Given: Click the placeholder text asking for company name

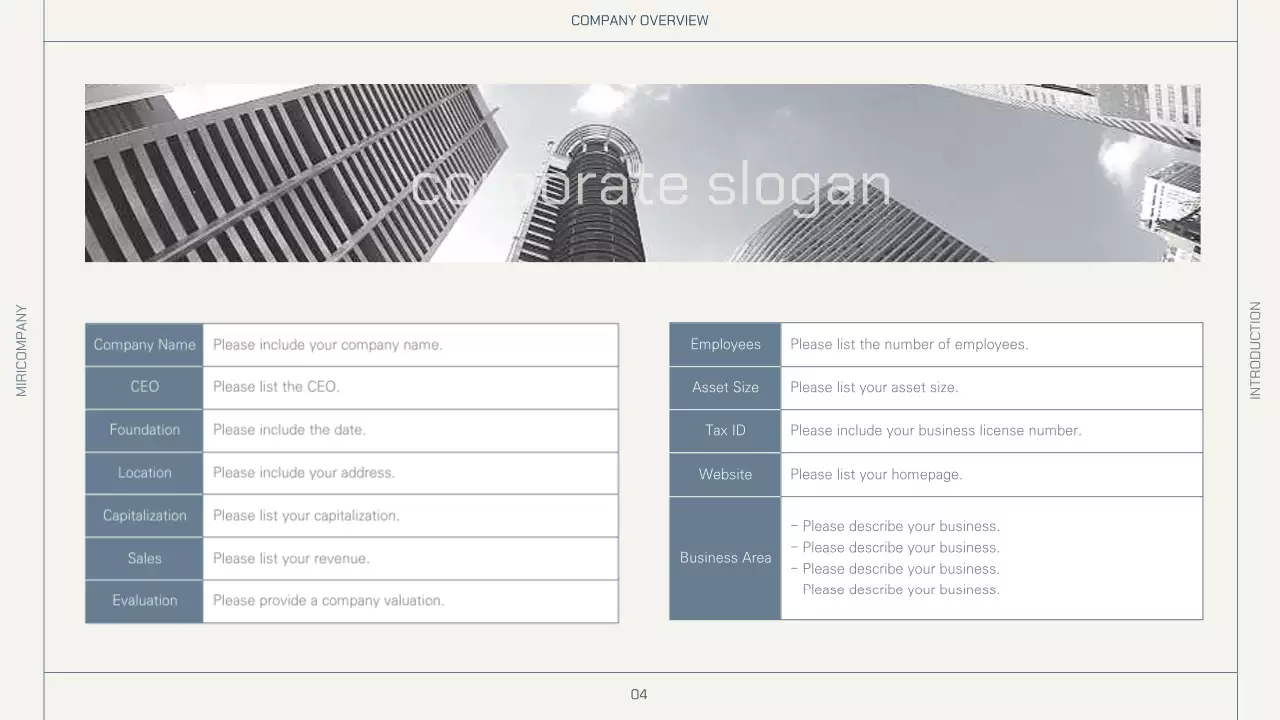Looking at the screenshot, I should [x=328, y=344].
